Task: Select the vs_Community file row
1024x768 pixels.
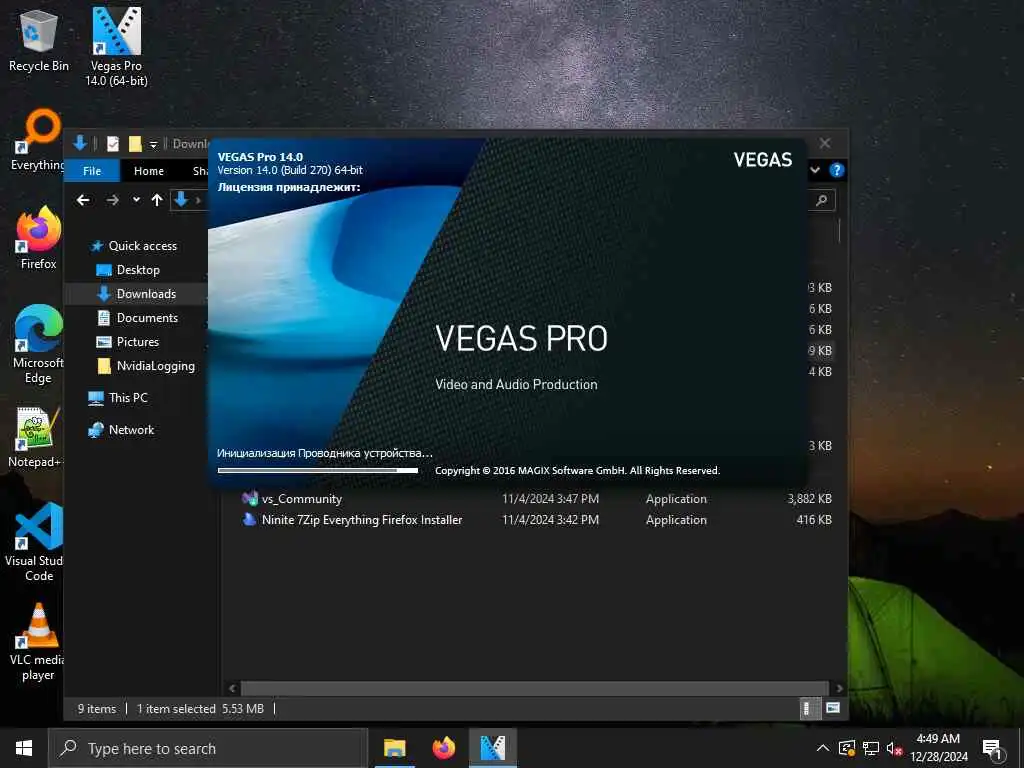Action: (536, 499)
